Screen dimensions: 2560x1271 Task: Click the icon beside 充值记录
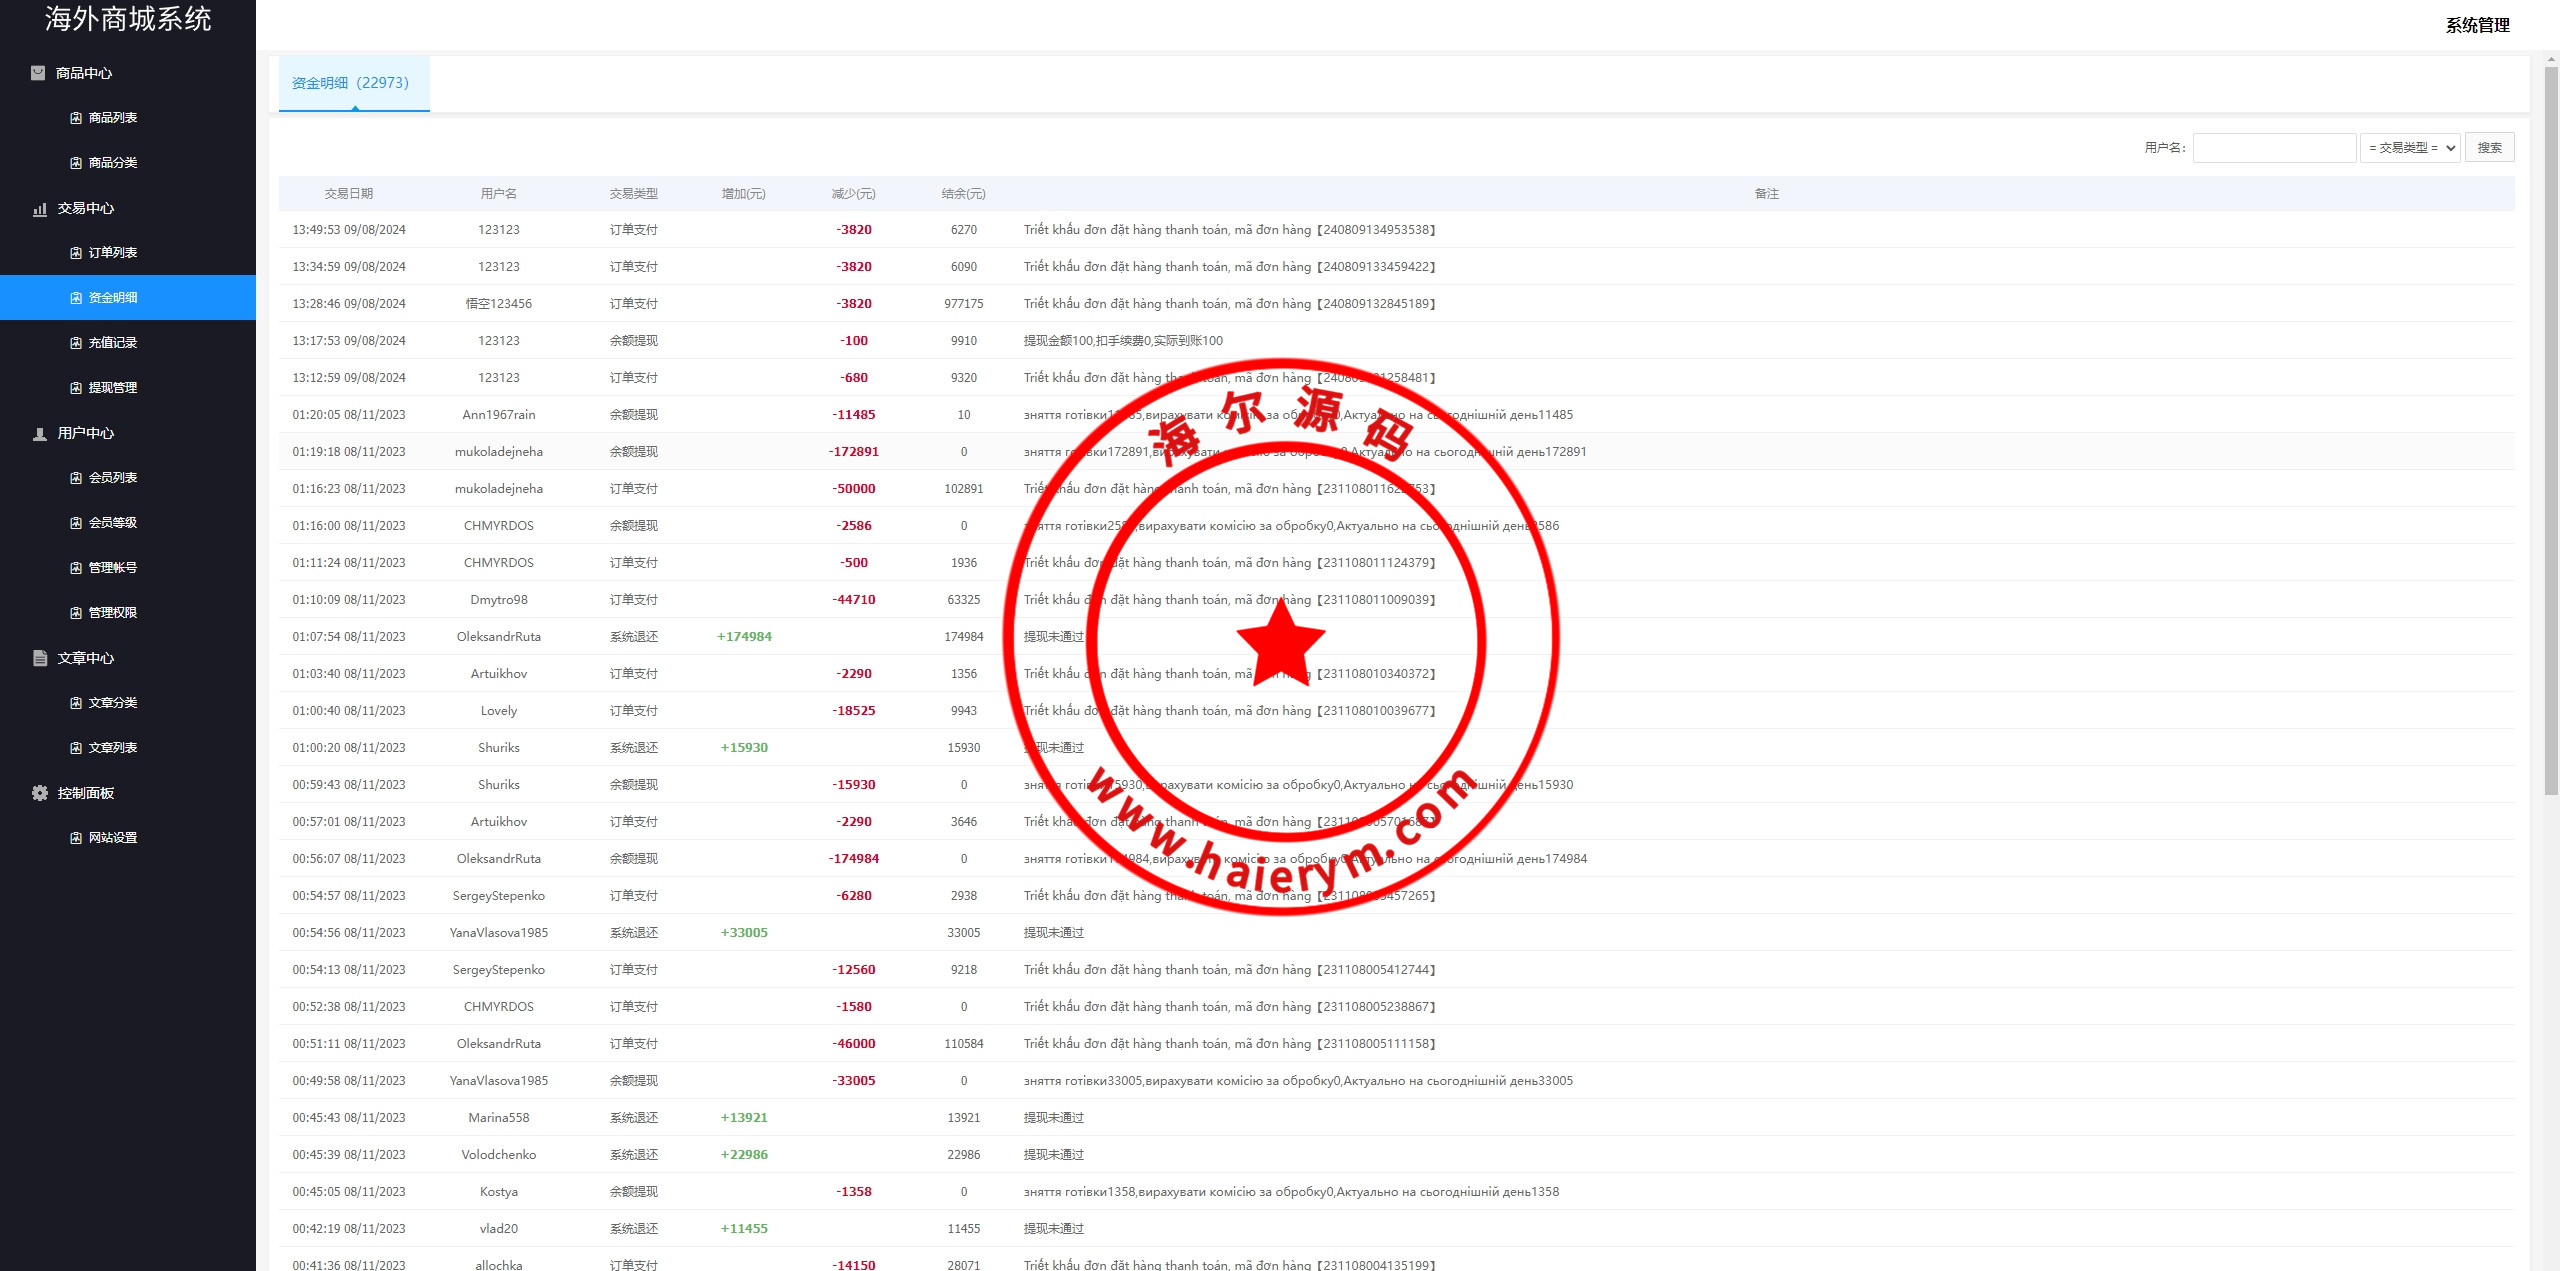(x=76, y=343)
